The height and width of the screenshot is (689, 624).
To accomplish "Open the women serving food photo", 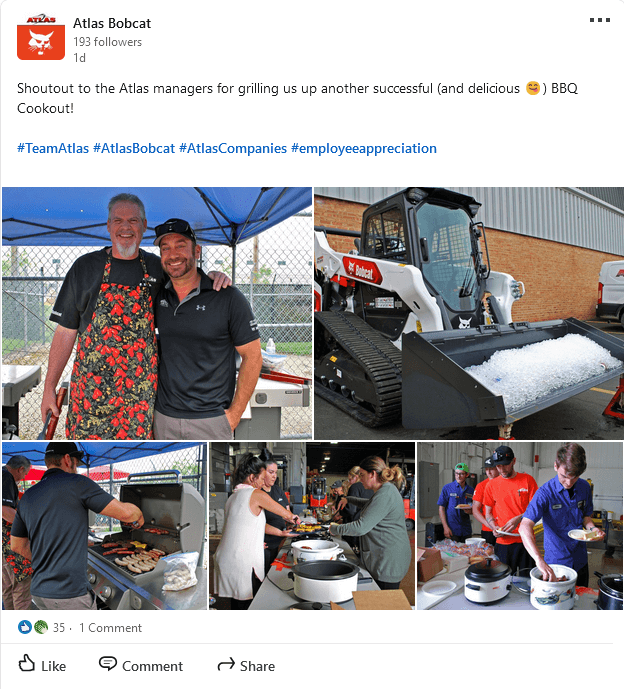I will (x=312, y=526).
